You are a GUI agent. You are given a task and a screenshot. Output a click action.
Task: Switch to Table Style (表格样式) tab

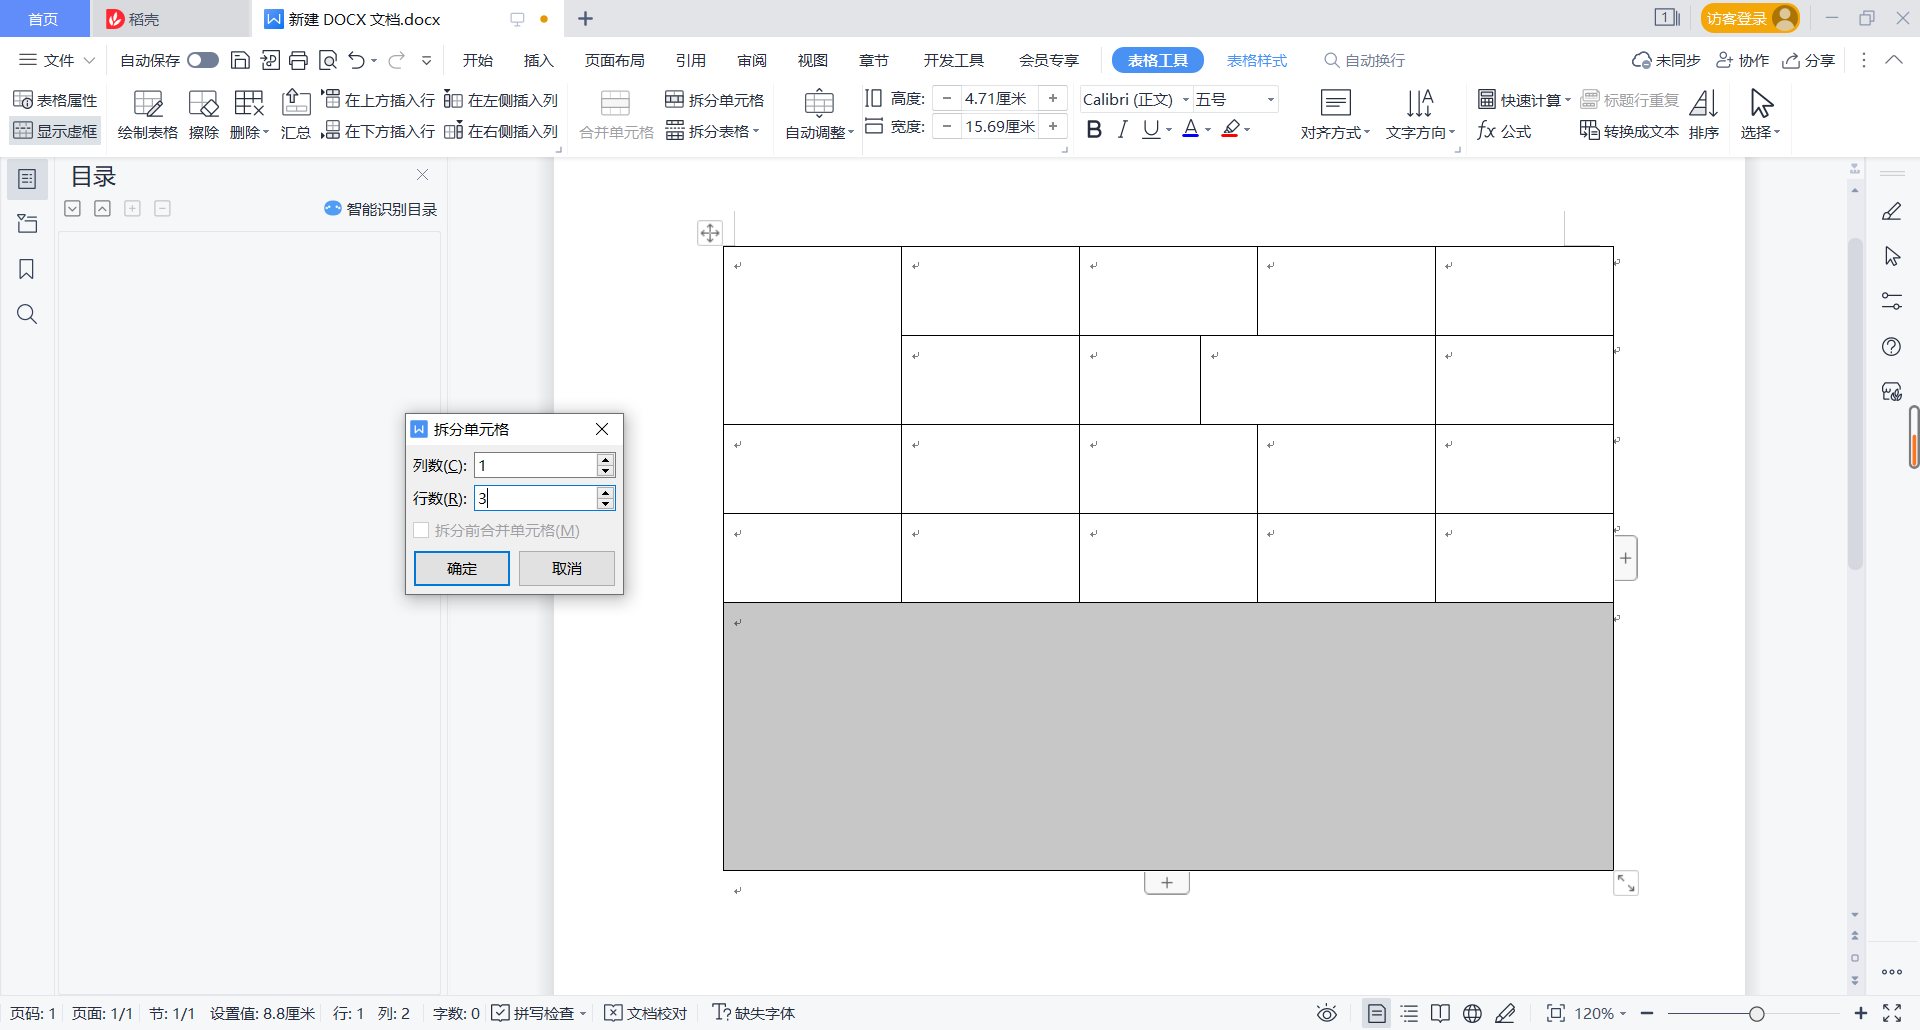[1257, 60]
